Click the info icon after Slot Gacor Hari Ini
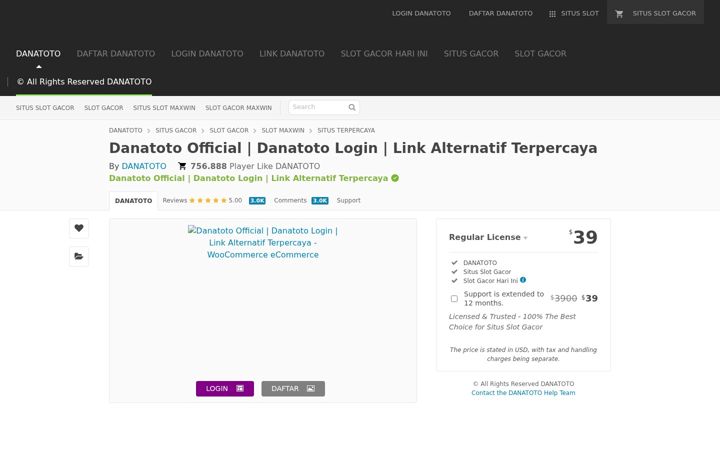Viewport: 720px width, 450px height. 523,280
